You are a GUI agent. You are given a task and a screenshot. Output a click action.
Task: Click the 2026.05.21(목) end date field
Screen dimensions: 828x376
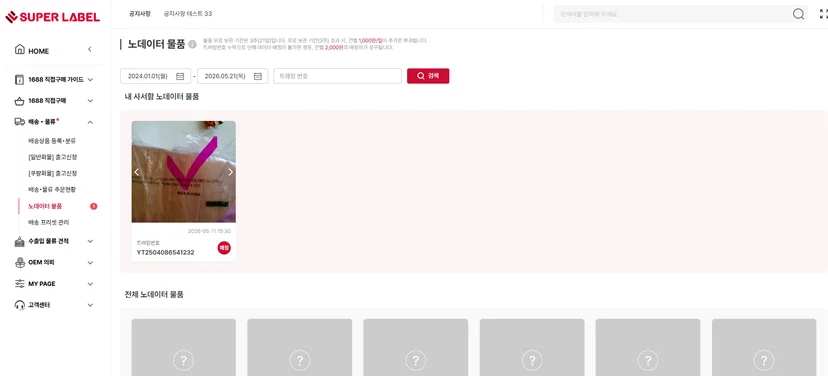(x=232, y=76)
